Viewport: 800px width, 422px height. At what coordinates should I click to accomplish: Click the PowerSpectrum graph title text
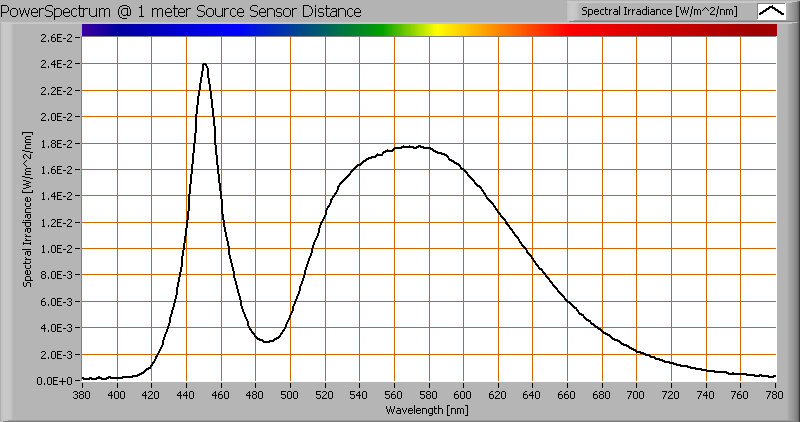[x=183, y=11]
